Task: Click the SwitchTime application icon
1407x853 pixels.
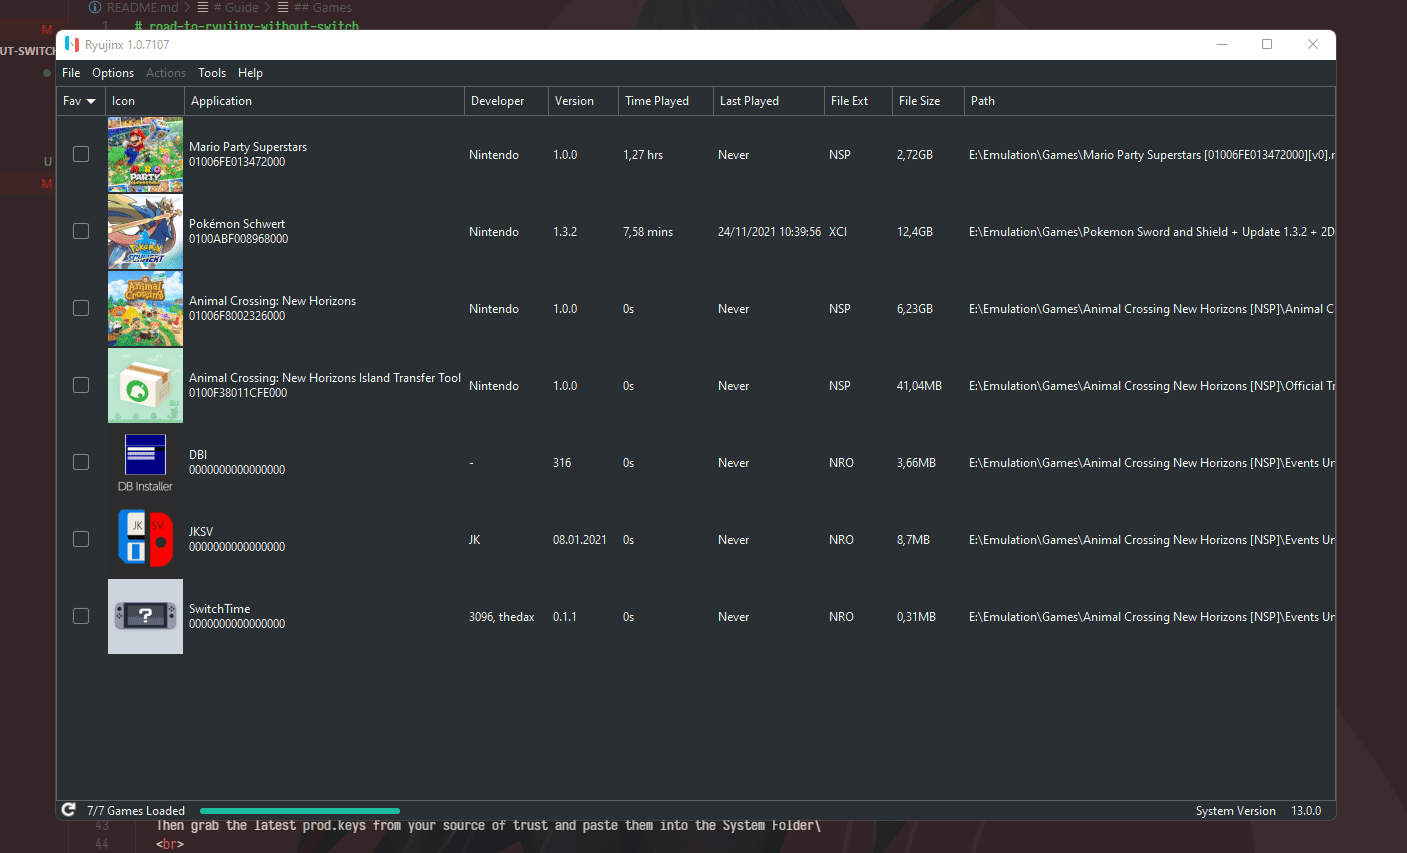Action: [x=145, y=616]
